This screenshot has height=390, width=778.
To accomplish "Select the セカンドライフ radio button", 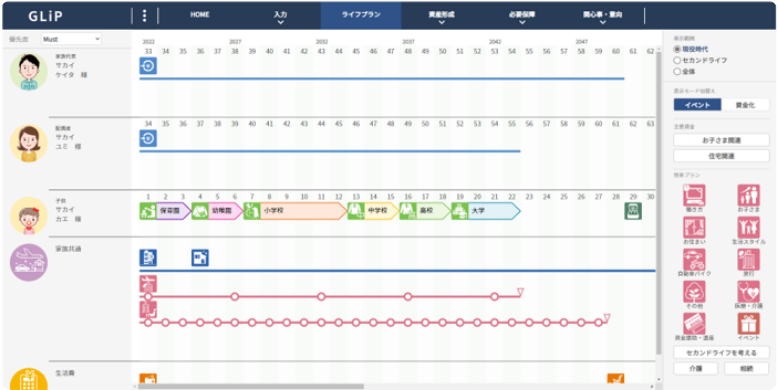I will tap(677, 60).
